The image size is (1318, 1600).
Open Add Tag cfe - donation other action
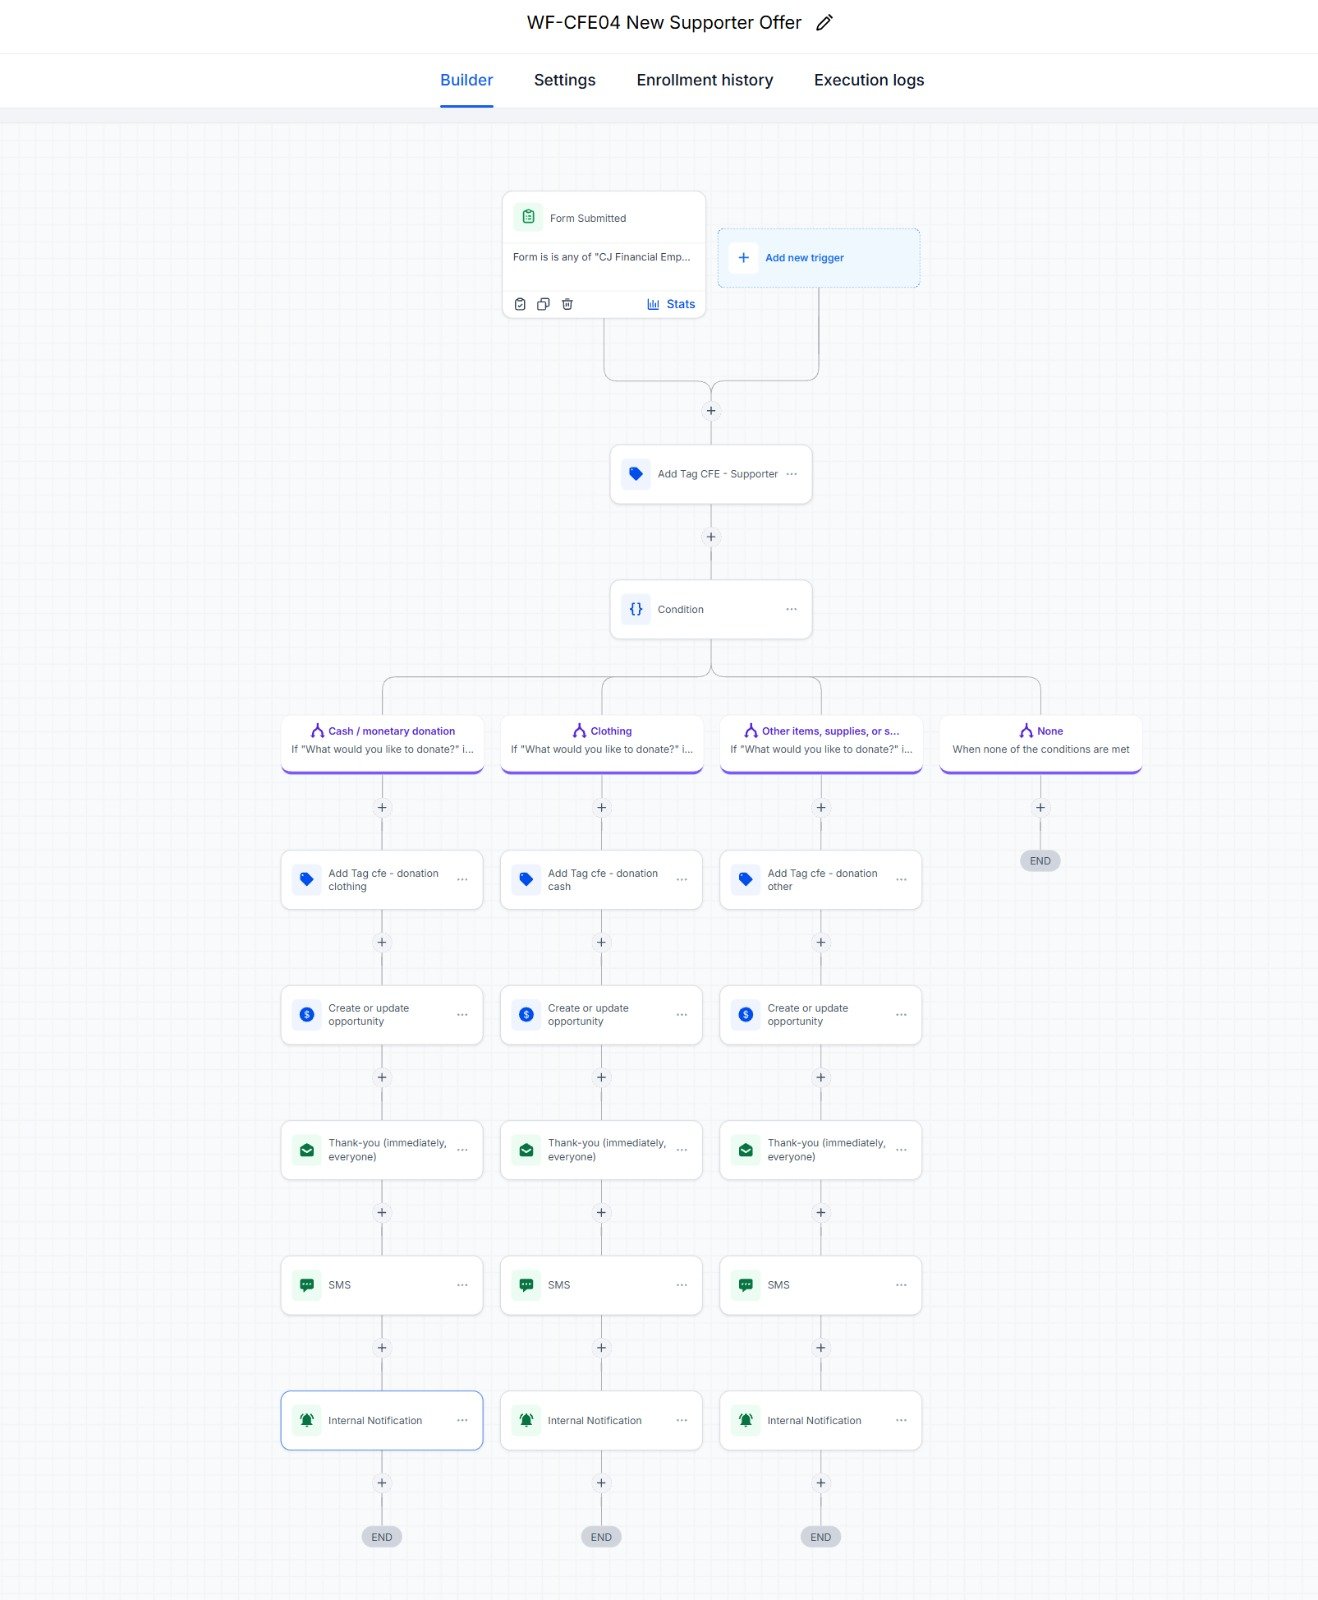821,880
